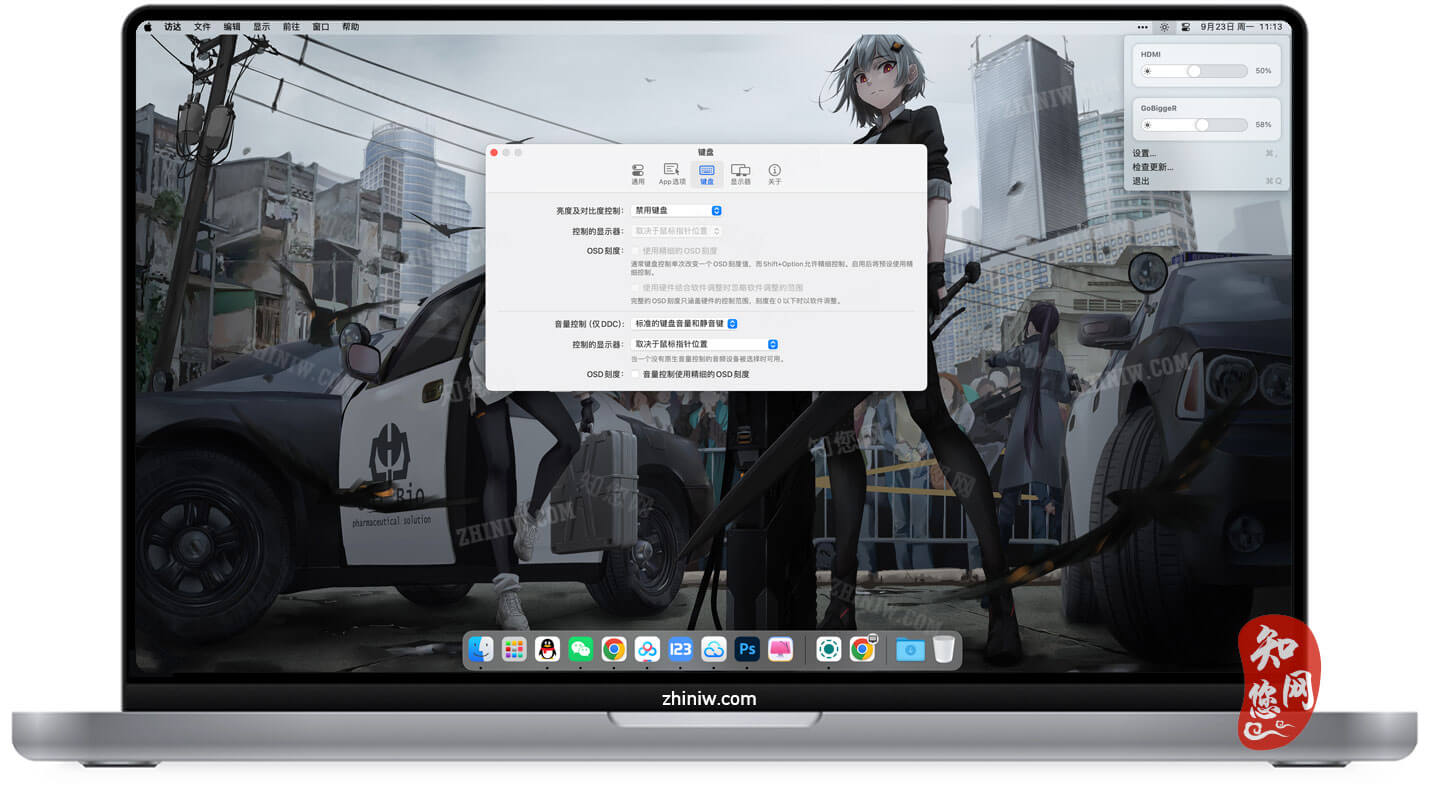The image size is (1429, 797).
Task: Open Control Center icon in menu bar
Action: click(1186, 27)
